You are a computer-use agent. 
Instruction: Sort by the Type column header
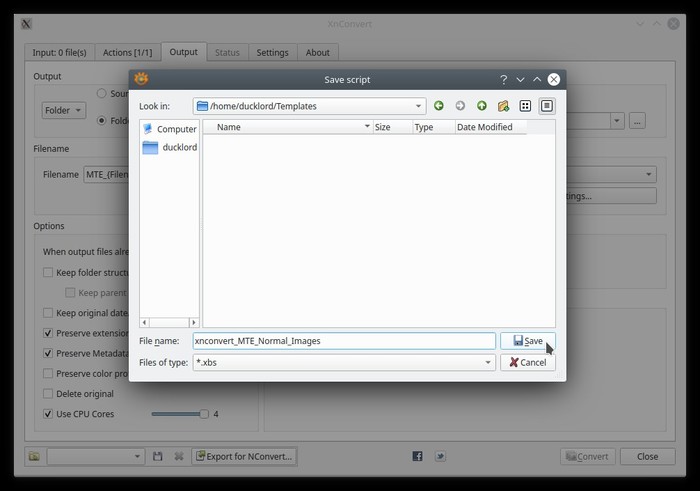[x=433, y=127]
